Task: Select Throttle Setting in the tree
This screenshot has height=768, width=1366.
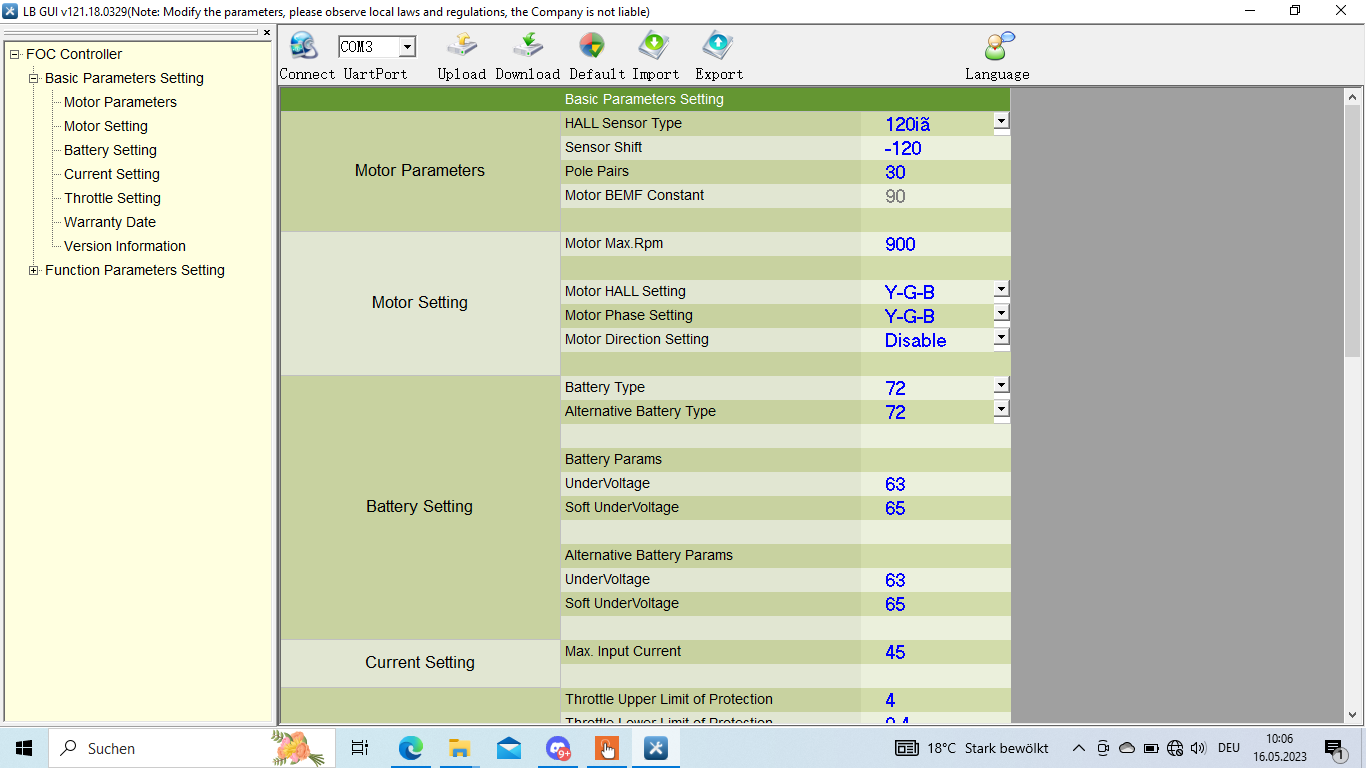Action: (112, 198)
